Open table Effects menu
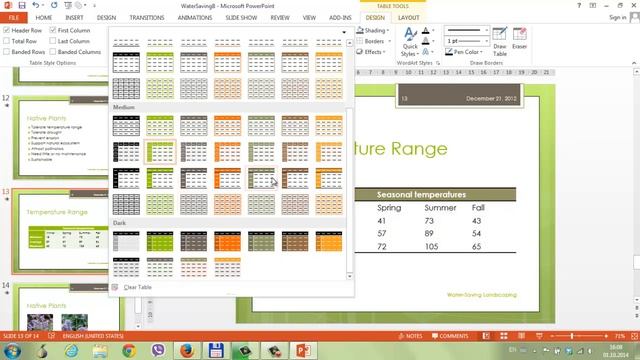 pyautogui.click(x=370, y=52)
